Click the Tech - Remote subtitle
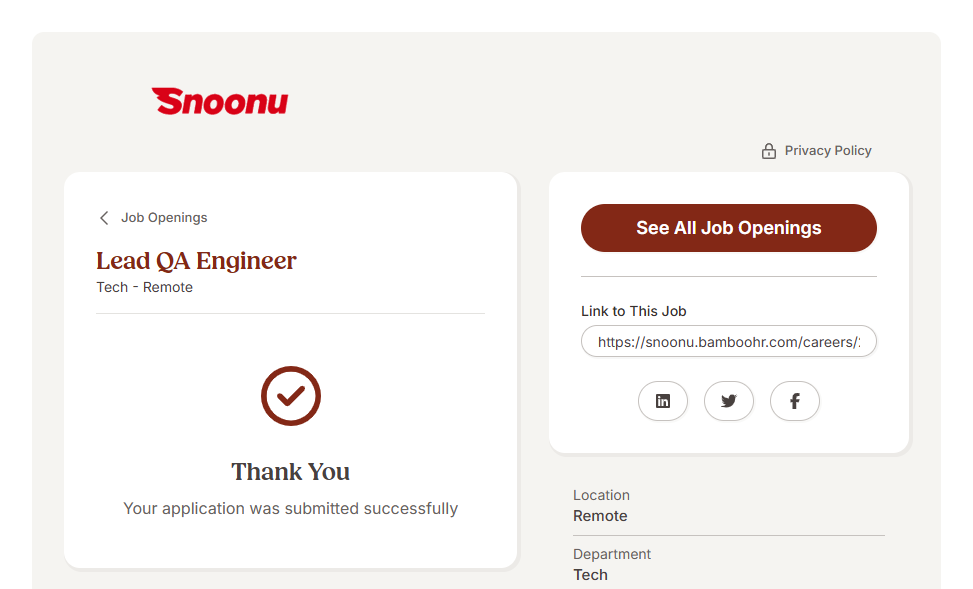Screen dimensions: 973x589 coord(144,287)
